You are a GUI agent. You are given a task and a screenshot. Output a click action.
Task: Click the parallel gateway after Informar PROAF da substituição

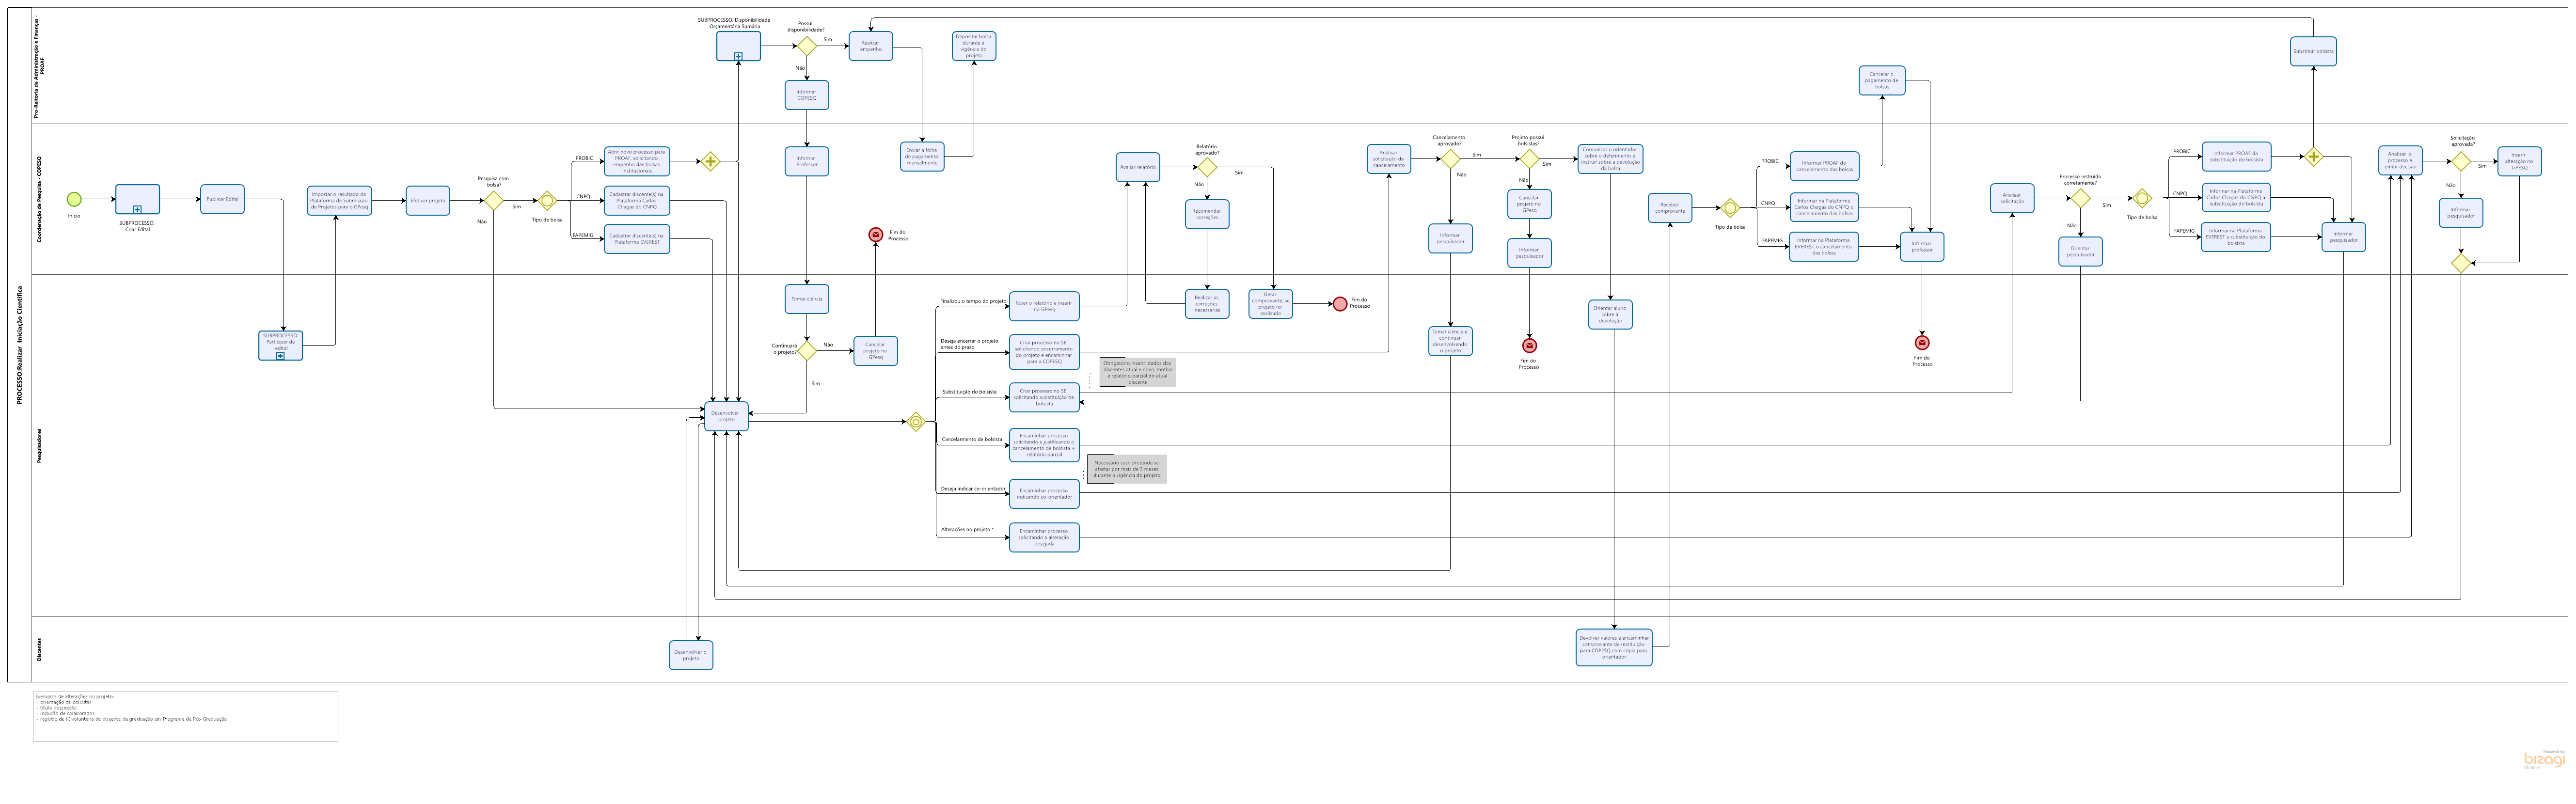[2313, 157]
